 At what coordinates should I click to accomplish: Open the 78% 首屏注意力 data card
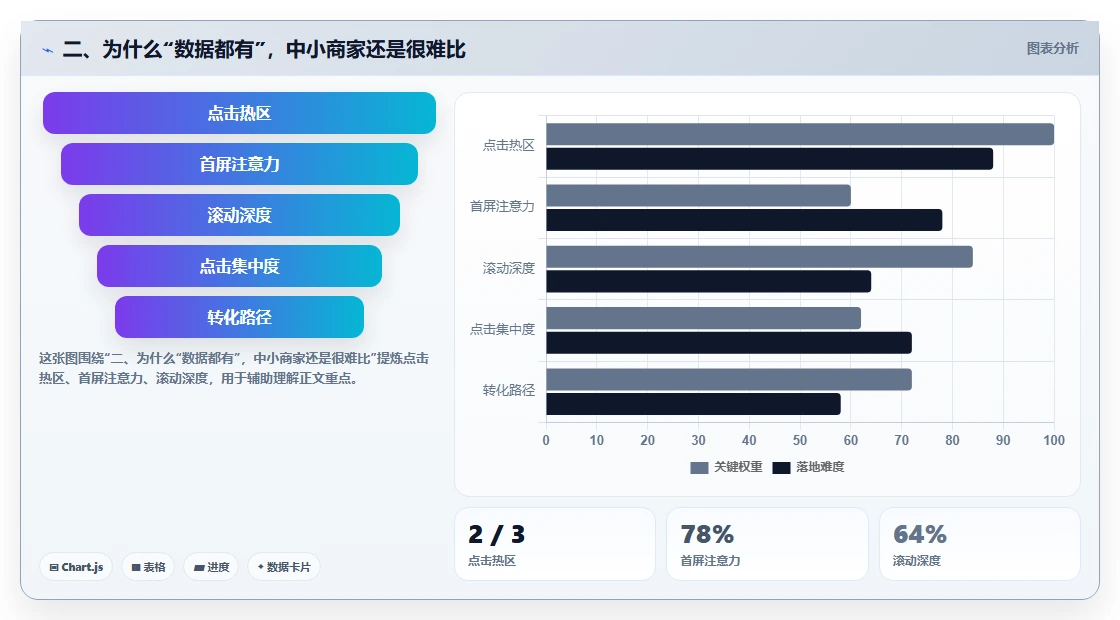pyautogui.click(x=767, y=544)
